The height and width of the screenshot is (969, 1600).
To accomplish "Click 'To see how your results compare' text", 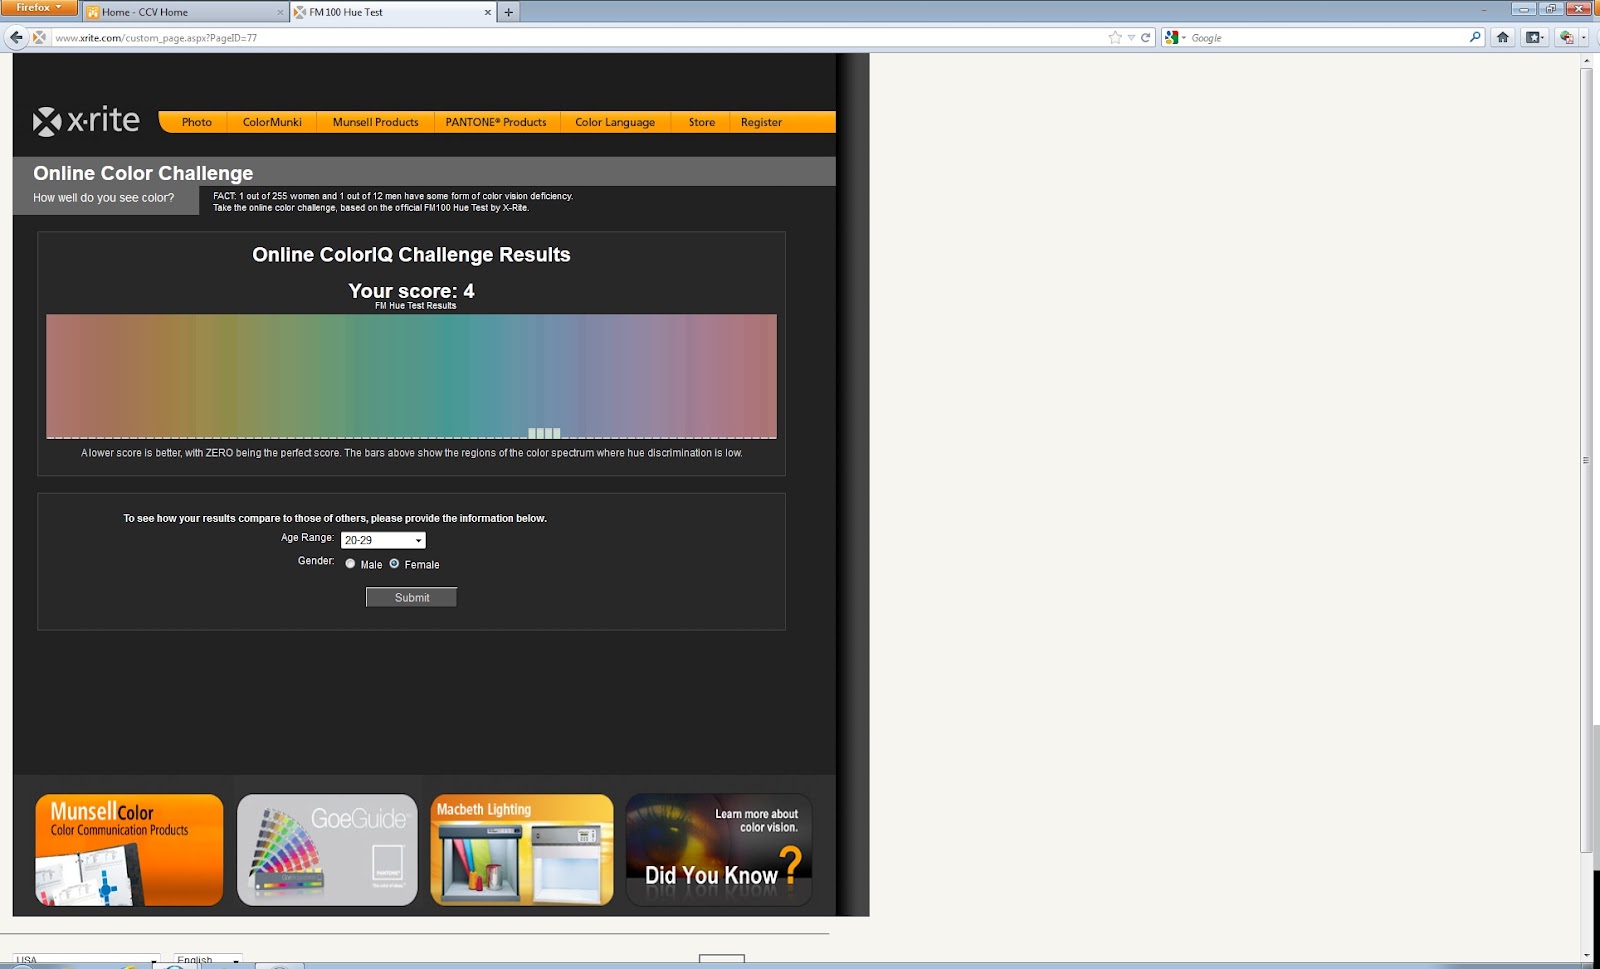I will (335, 518).
